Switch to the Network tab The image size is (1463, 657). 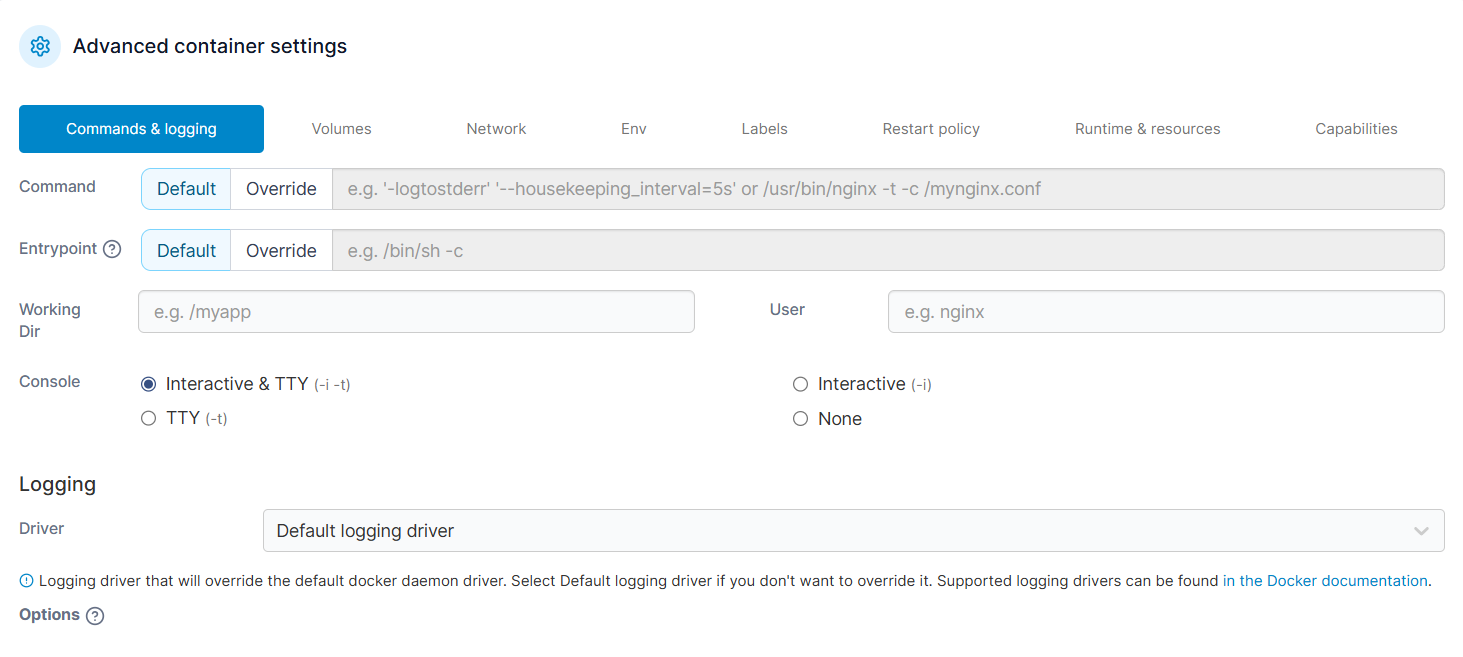tap(496, 129)
